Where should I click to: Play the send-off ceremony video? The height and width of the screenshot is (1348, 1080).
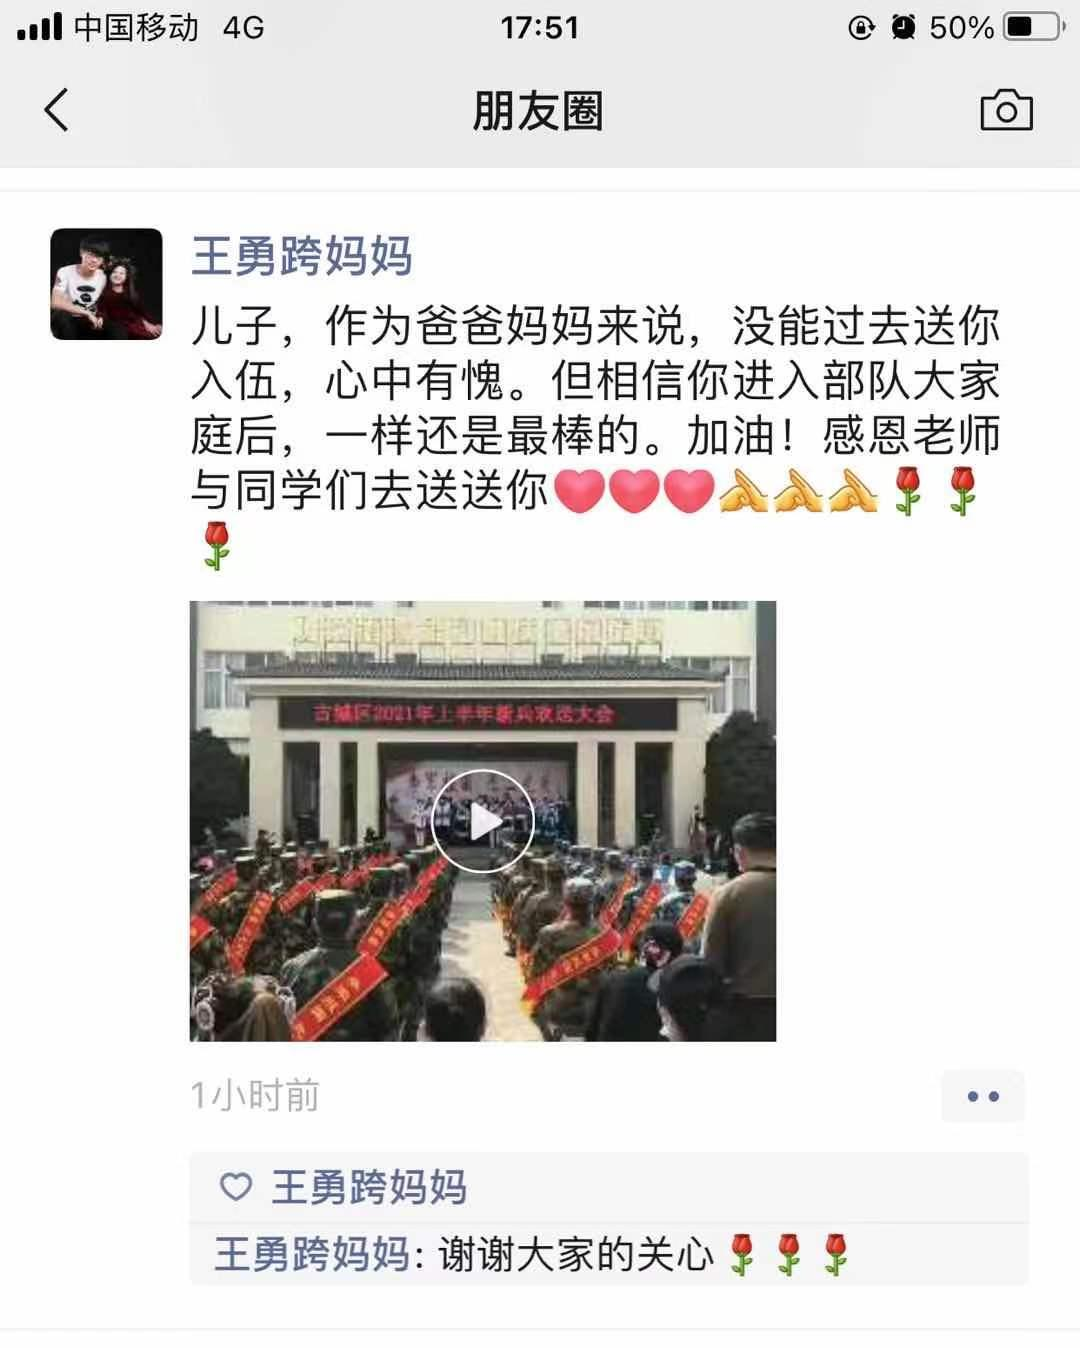pos(483,821)
